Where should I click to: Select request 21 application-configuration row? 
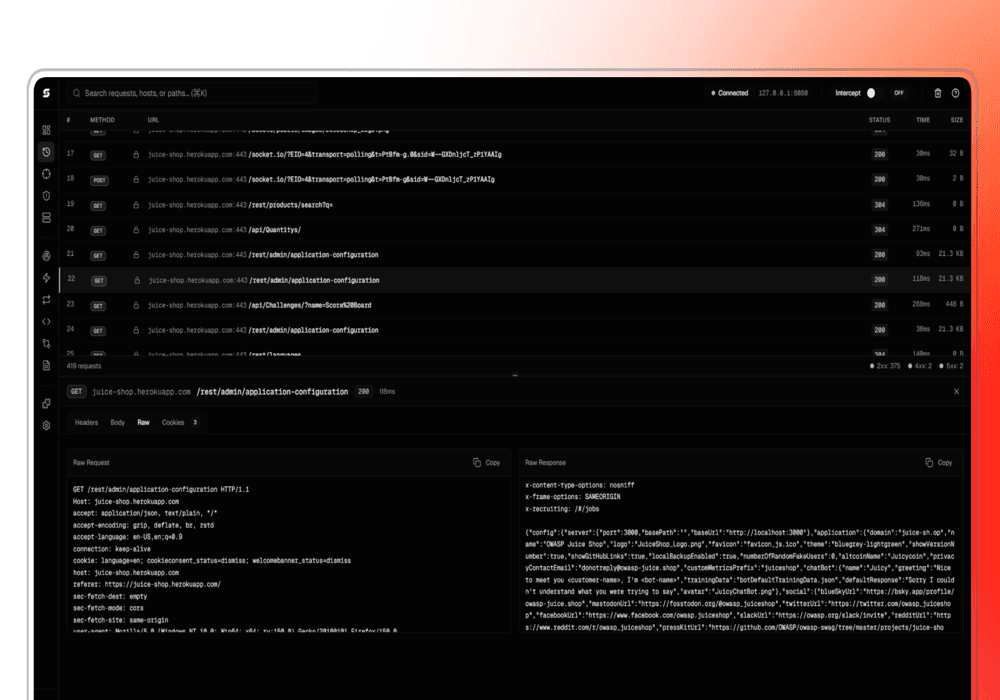(515, 255)
